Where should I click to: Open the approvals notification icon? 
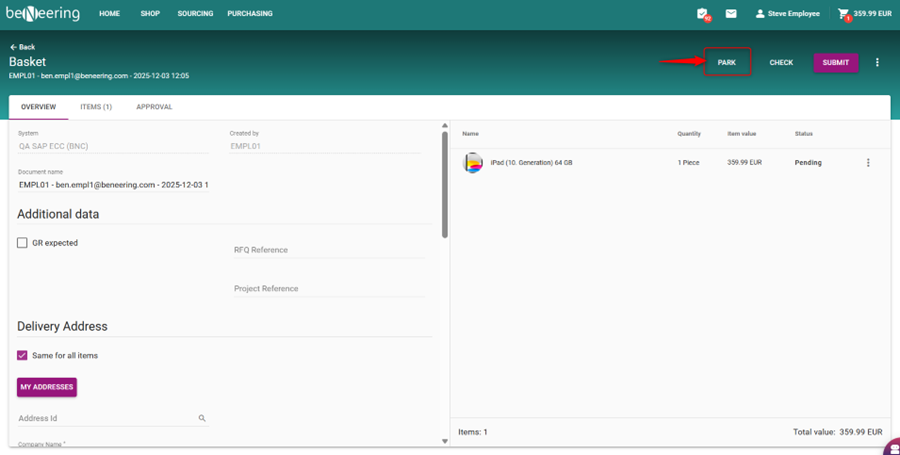point(703,14)
